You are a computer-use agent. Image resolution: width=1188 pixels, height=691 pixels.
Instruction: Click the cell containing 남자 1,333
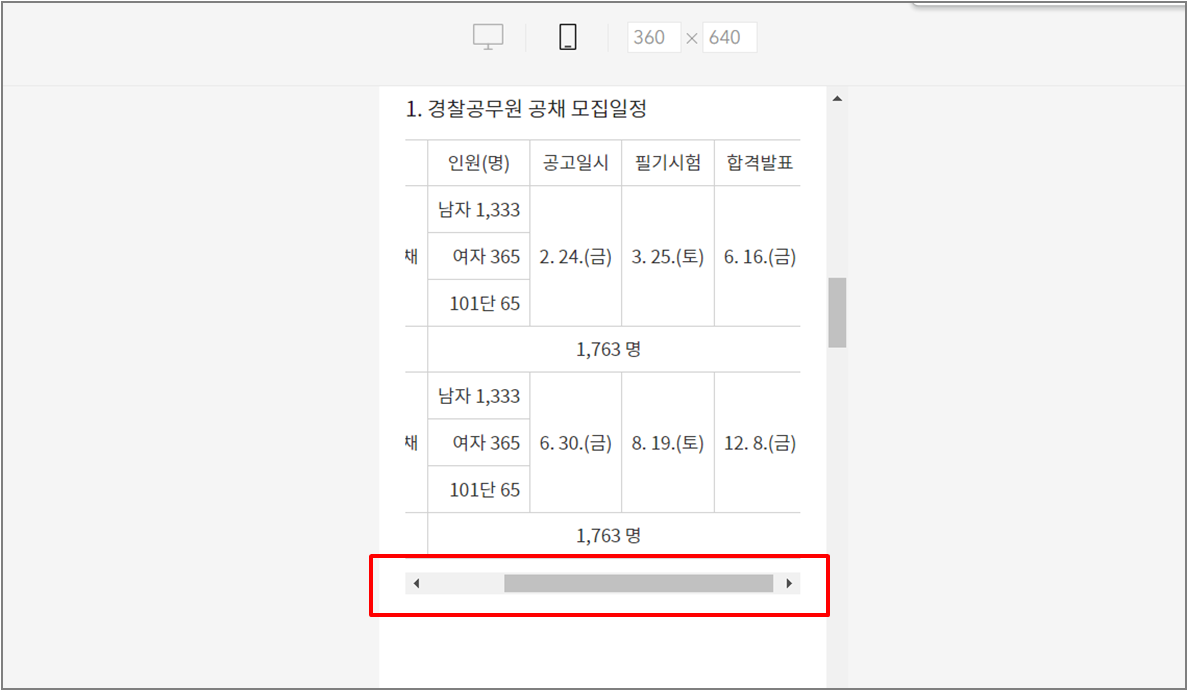tap(478, 210)
